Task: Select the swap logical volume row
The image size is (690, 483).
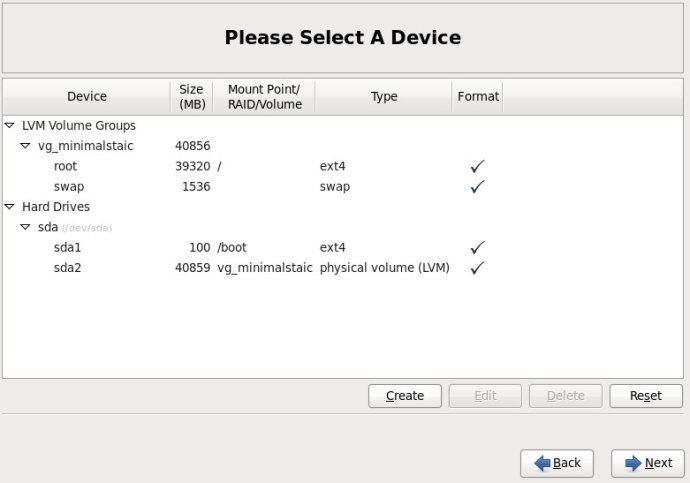Action: click(343, 186)
